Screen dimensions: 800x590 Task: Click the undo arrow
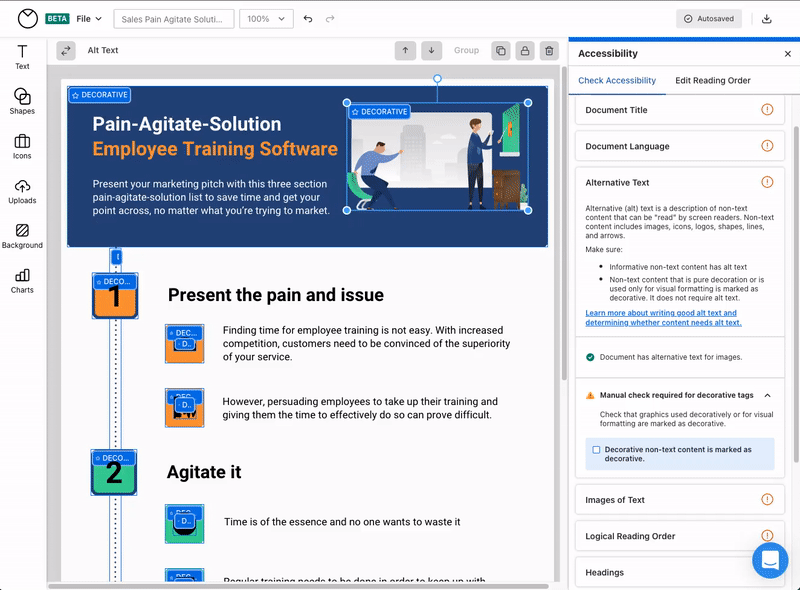click(x=308, y=19)
